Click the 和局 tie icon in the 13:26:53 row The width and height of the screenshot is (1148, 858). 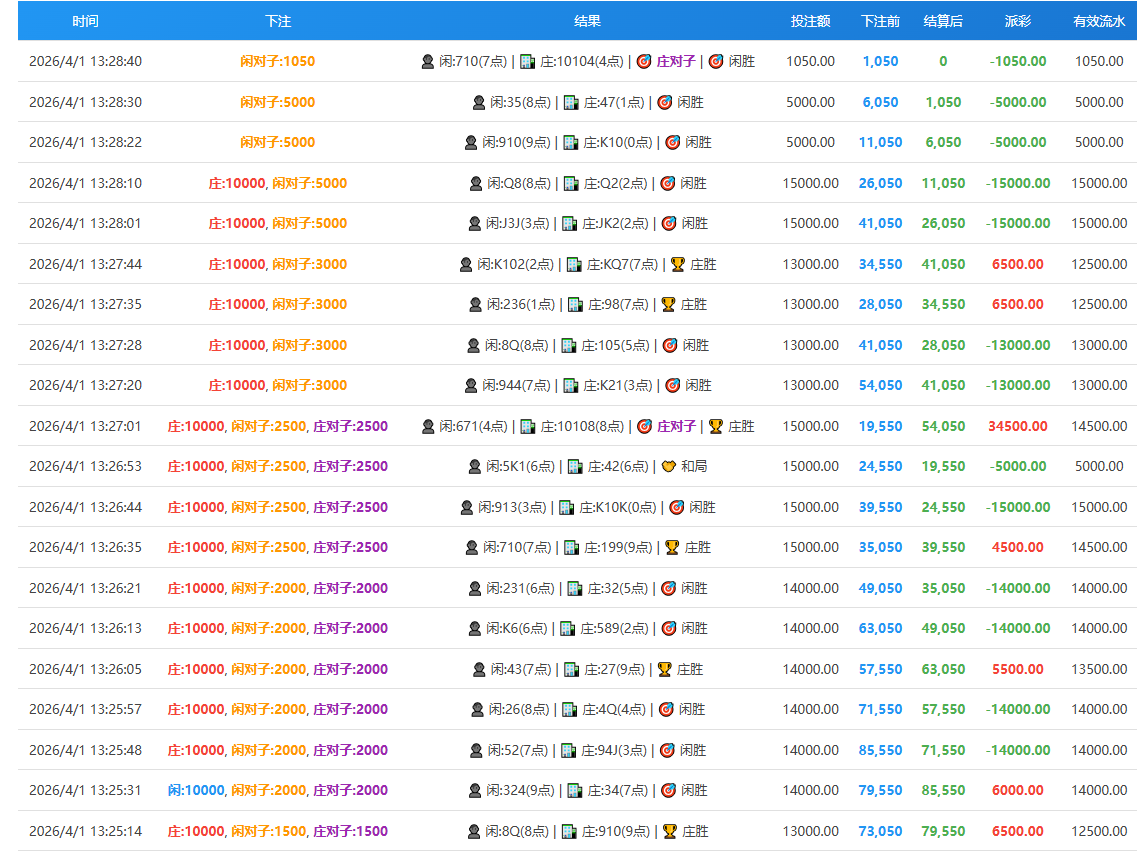point(669,466)
